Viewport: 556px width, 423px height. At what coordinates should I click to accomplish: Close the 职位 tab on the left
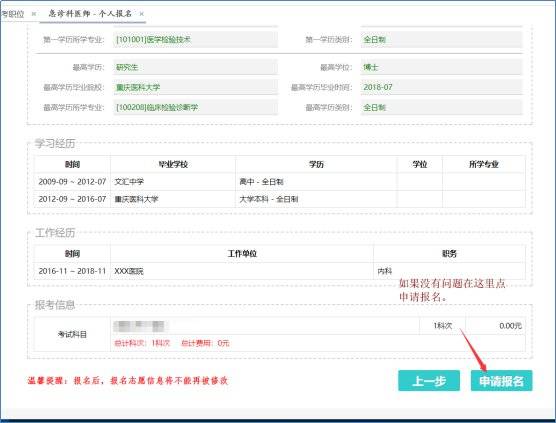click(x=34, y=14)
